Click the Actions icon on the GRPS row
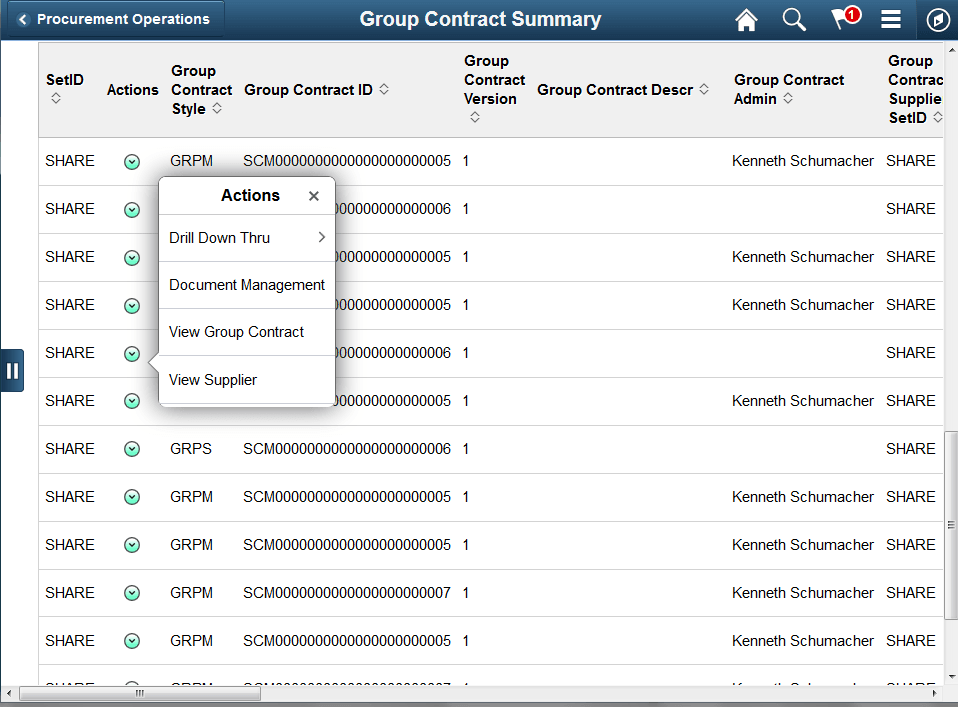Viewport: 958px width, 707px height. coord(131,449)
